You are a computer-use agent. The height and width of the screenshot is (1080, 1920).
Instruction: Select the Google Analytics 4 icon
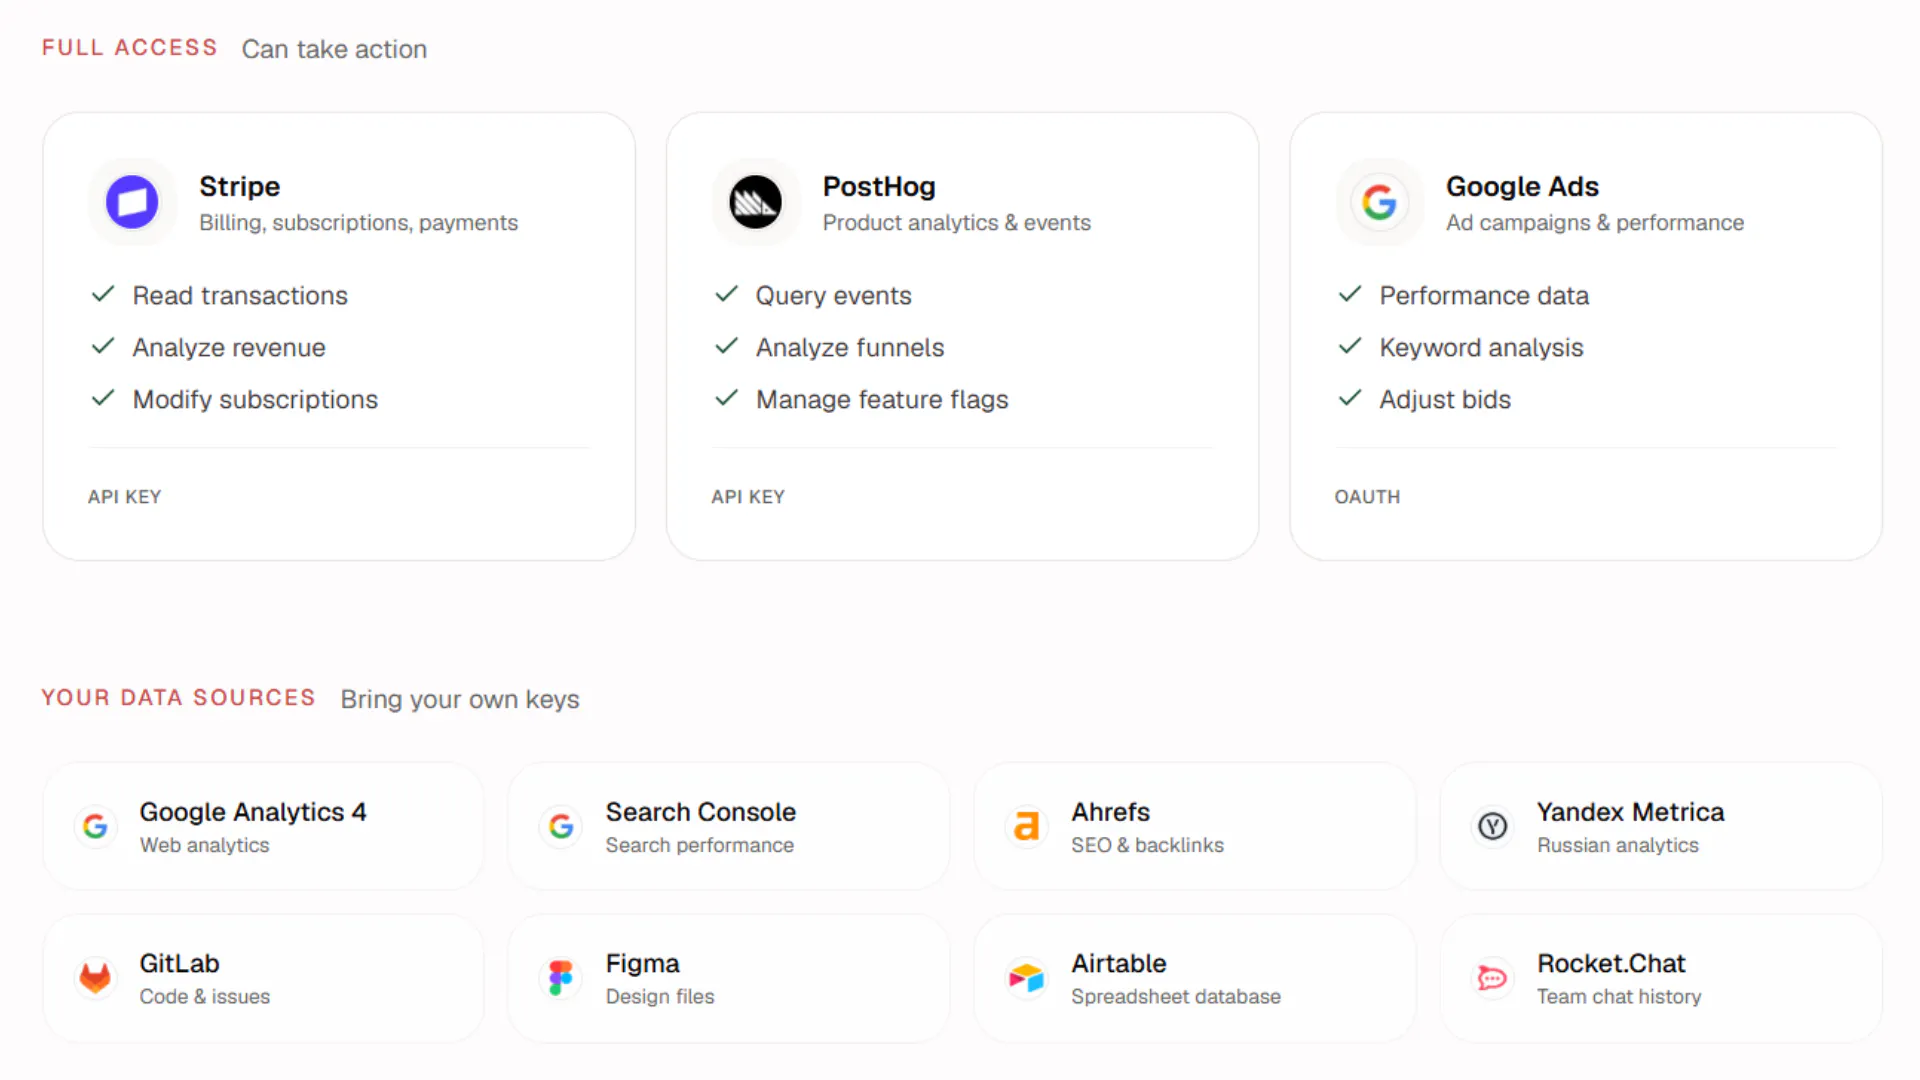(95, 826)
